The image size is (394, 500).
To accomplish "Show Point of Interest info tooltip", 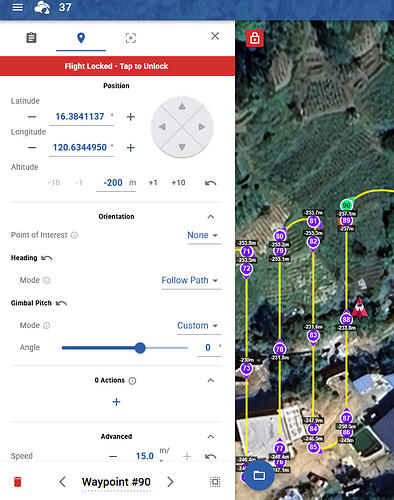I will (x=74, y=235).
